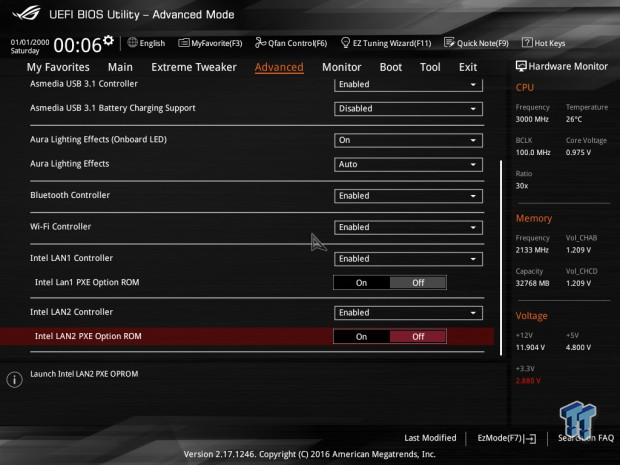This screenshot has height=465, width=620.
Task: Switch to Main tab
Action: click(120, 67)
